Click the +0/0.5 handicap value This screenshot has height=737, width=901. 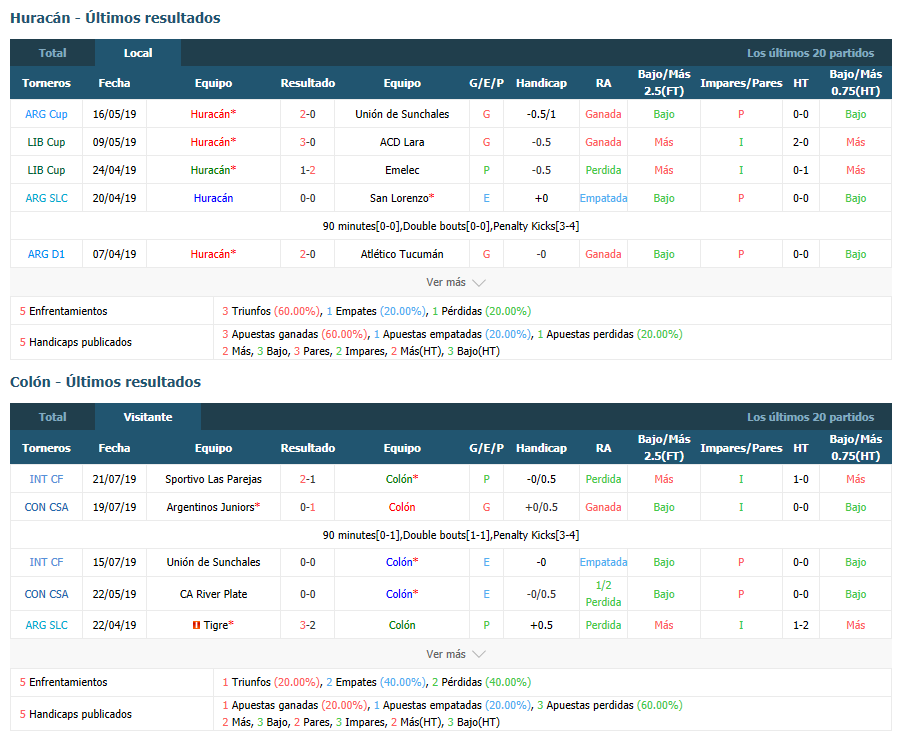coord(541,507)
